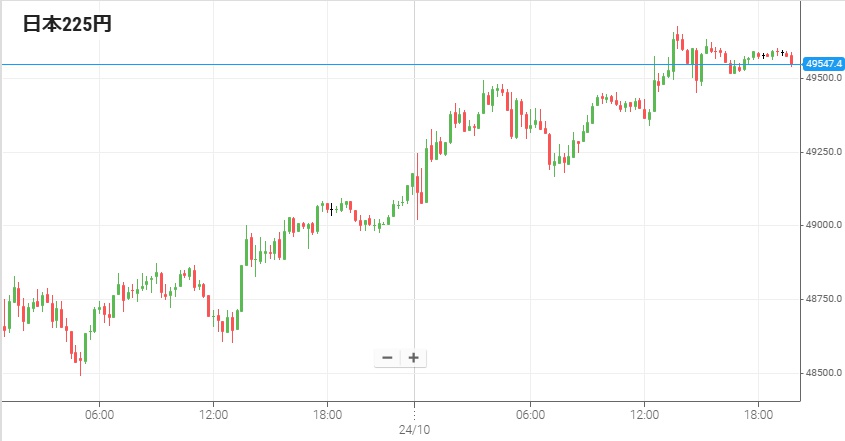The width and height of the screenshot is (845, 441).
Task: Click the 49000.0 price axis label
Action: pyautogui.click(x=822, y=226)
